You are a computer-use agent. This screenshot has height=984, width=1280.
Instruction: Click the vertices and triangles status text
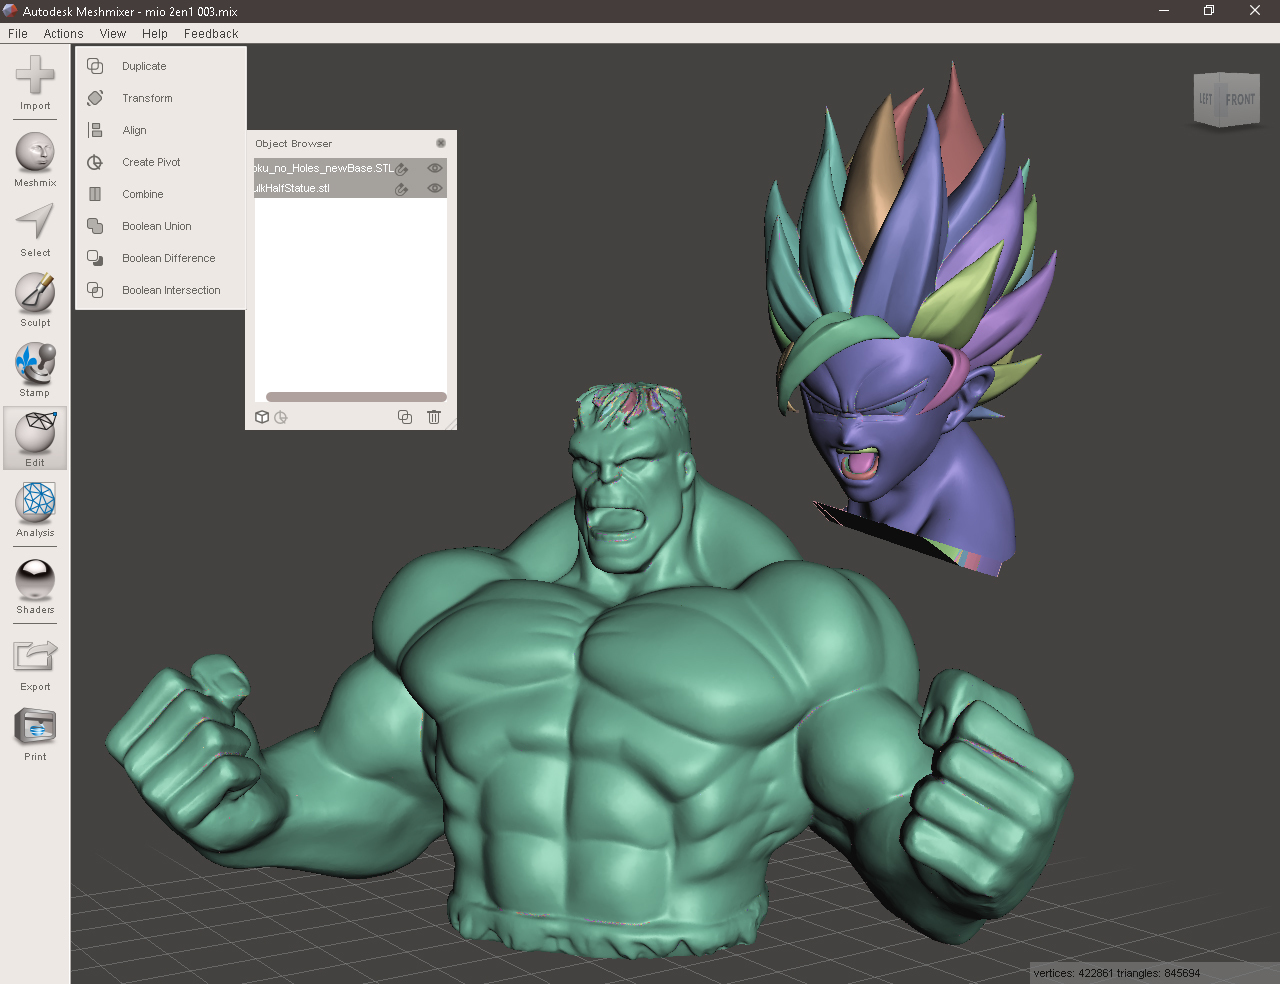click(x=1116, y=973)
